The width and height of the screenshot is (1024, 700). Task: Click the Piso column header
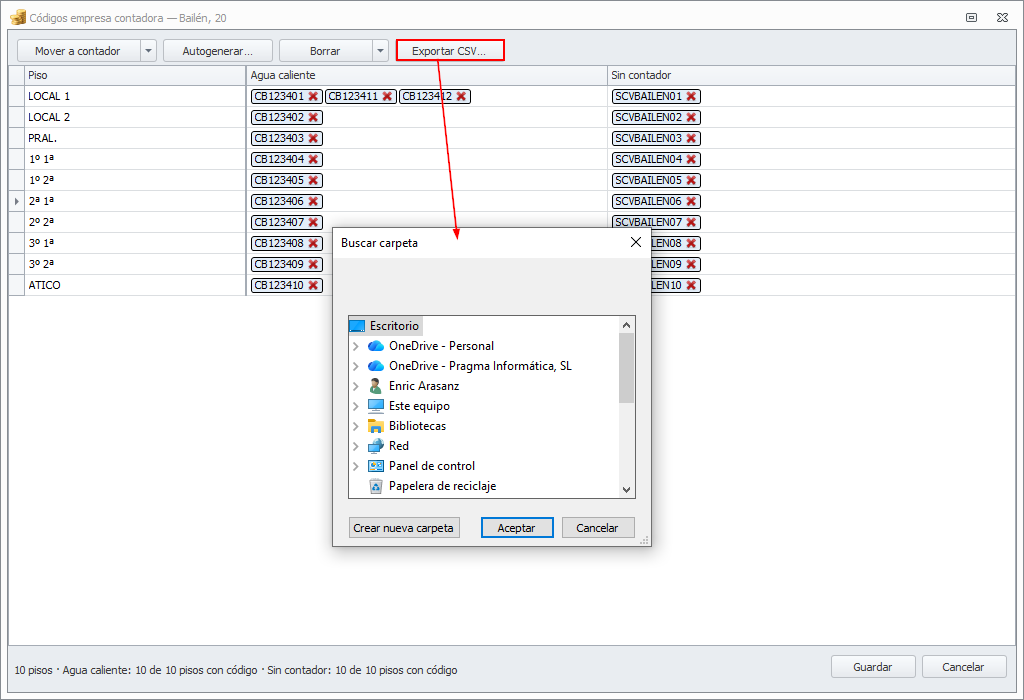(x=135, y=75)
